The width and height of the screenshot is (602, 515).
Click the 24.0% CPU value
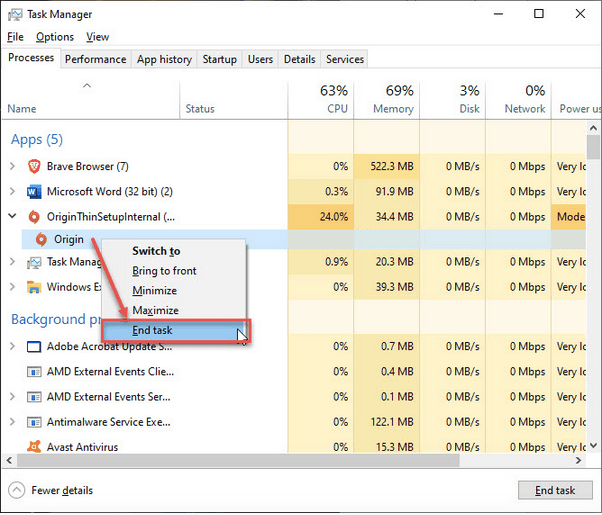point(334,217)
